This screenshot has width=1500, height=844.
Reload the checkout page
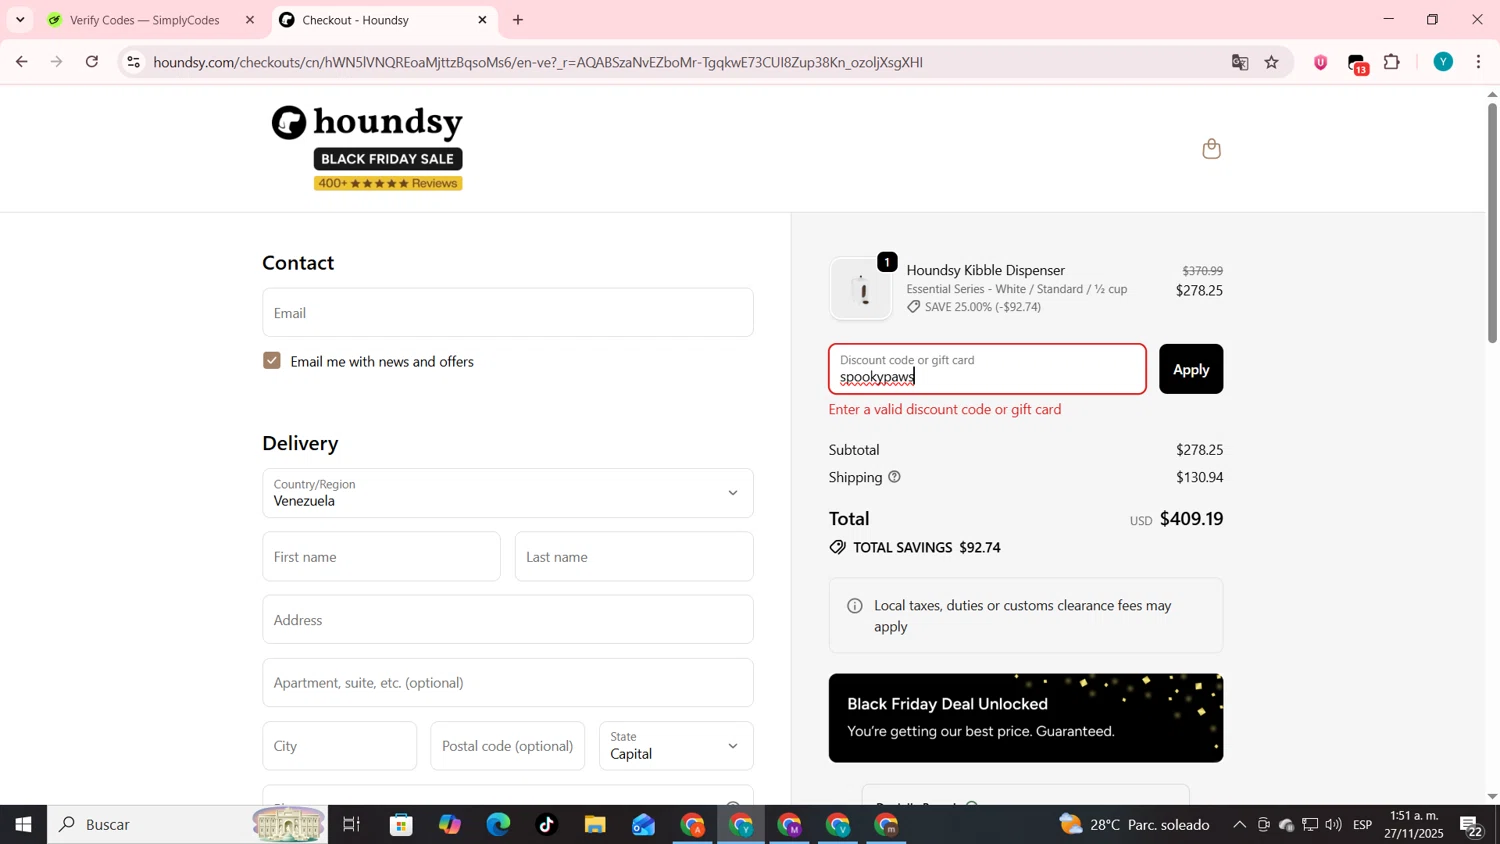coord(92,62)
